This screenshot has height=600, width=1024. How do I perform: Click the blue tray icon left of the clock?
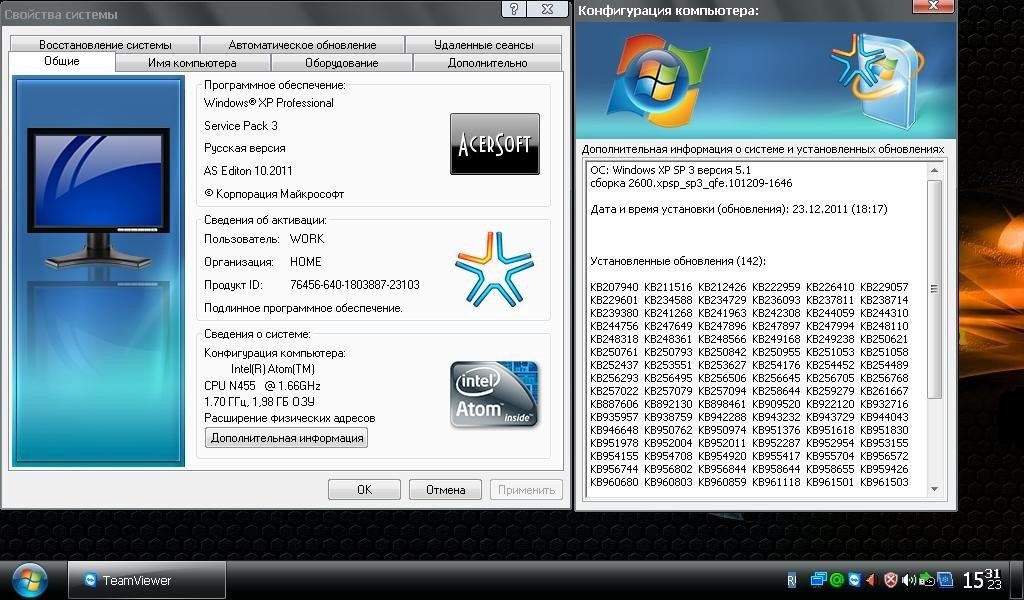[945, 580]
